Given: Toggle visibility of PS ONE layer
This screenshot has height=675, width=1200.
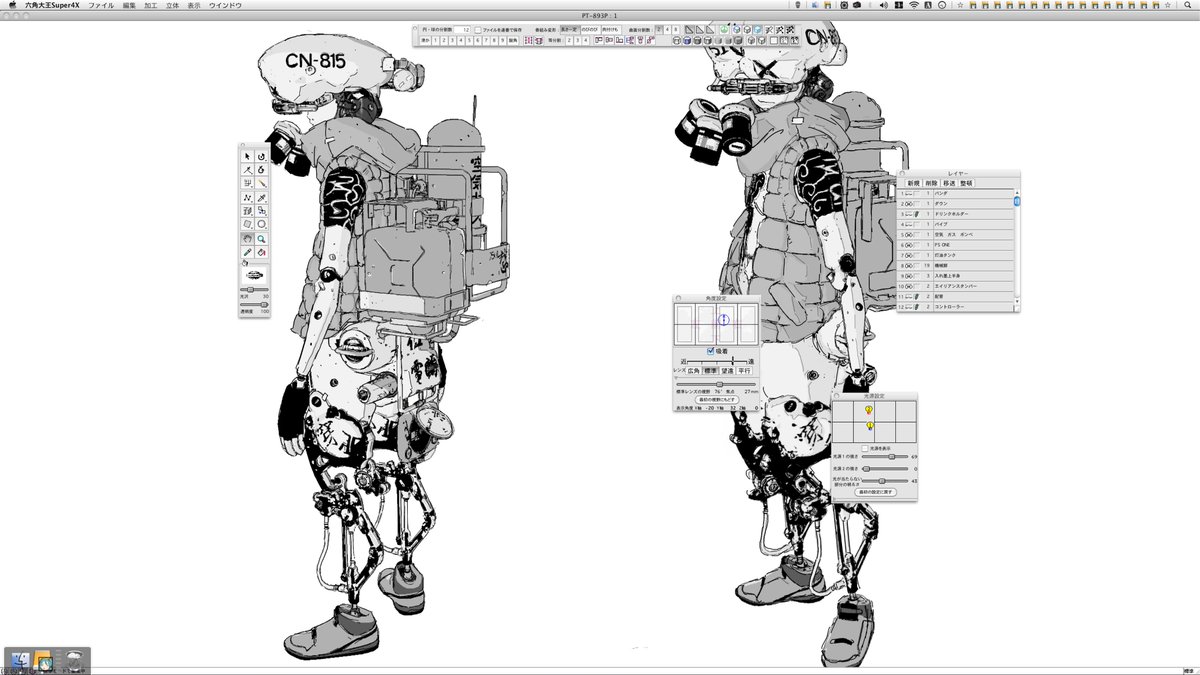Looking at the screenshot, I should click(x=910, y=245).
